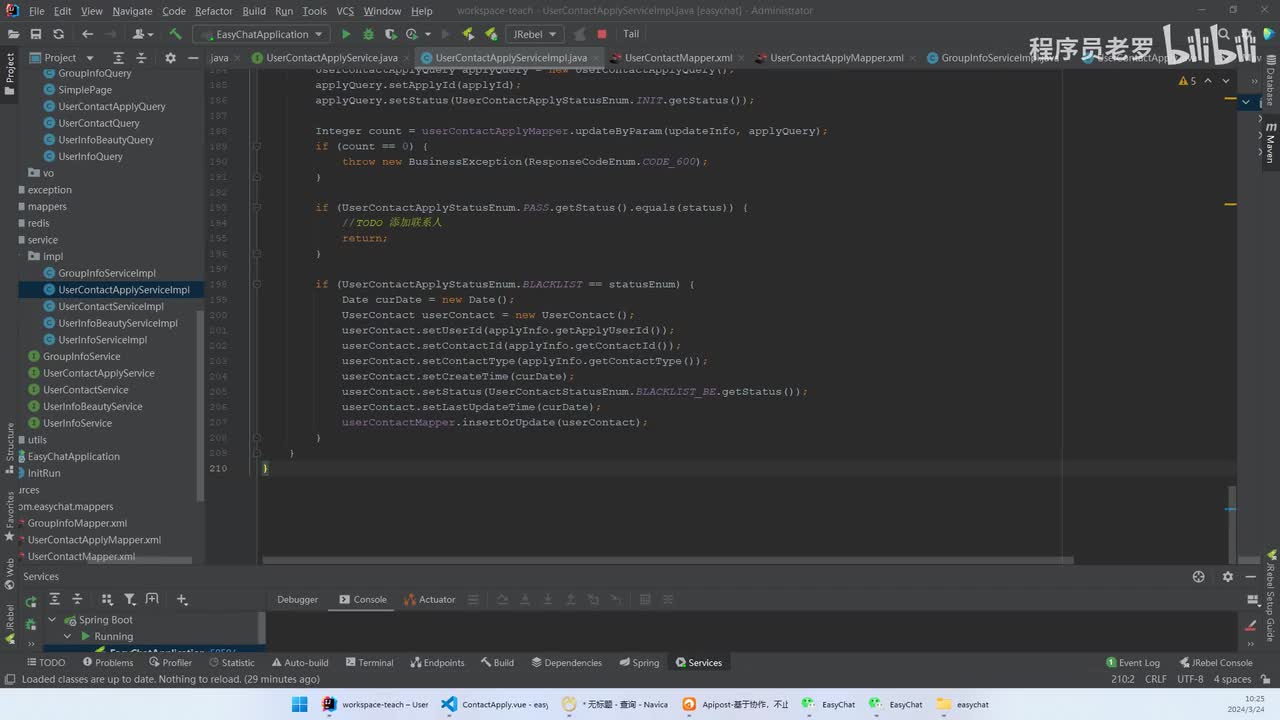
Task: Click the CRLF line separator in status bar
Action: 1156,679
